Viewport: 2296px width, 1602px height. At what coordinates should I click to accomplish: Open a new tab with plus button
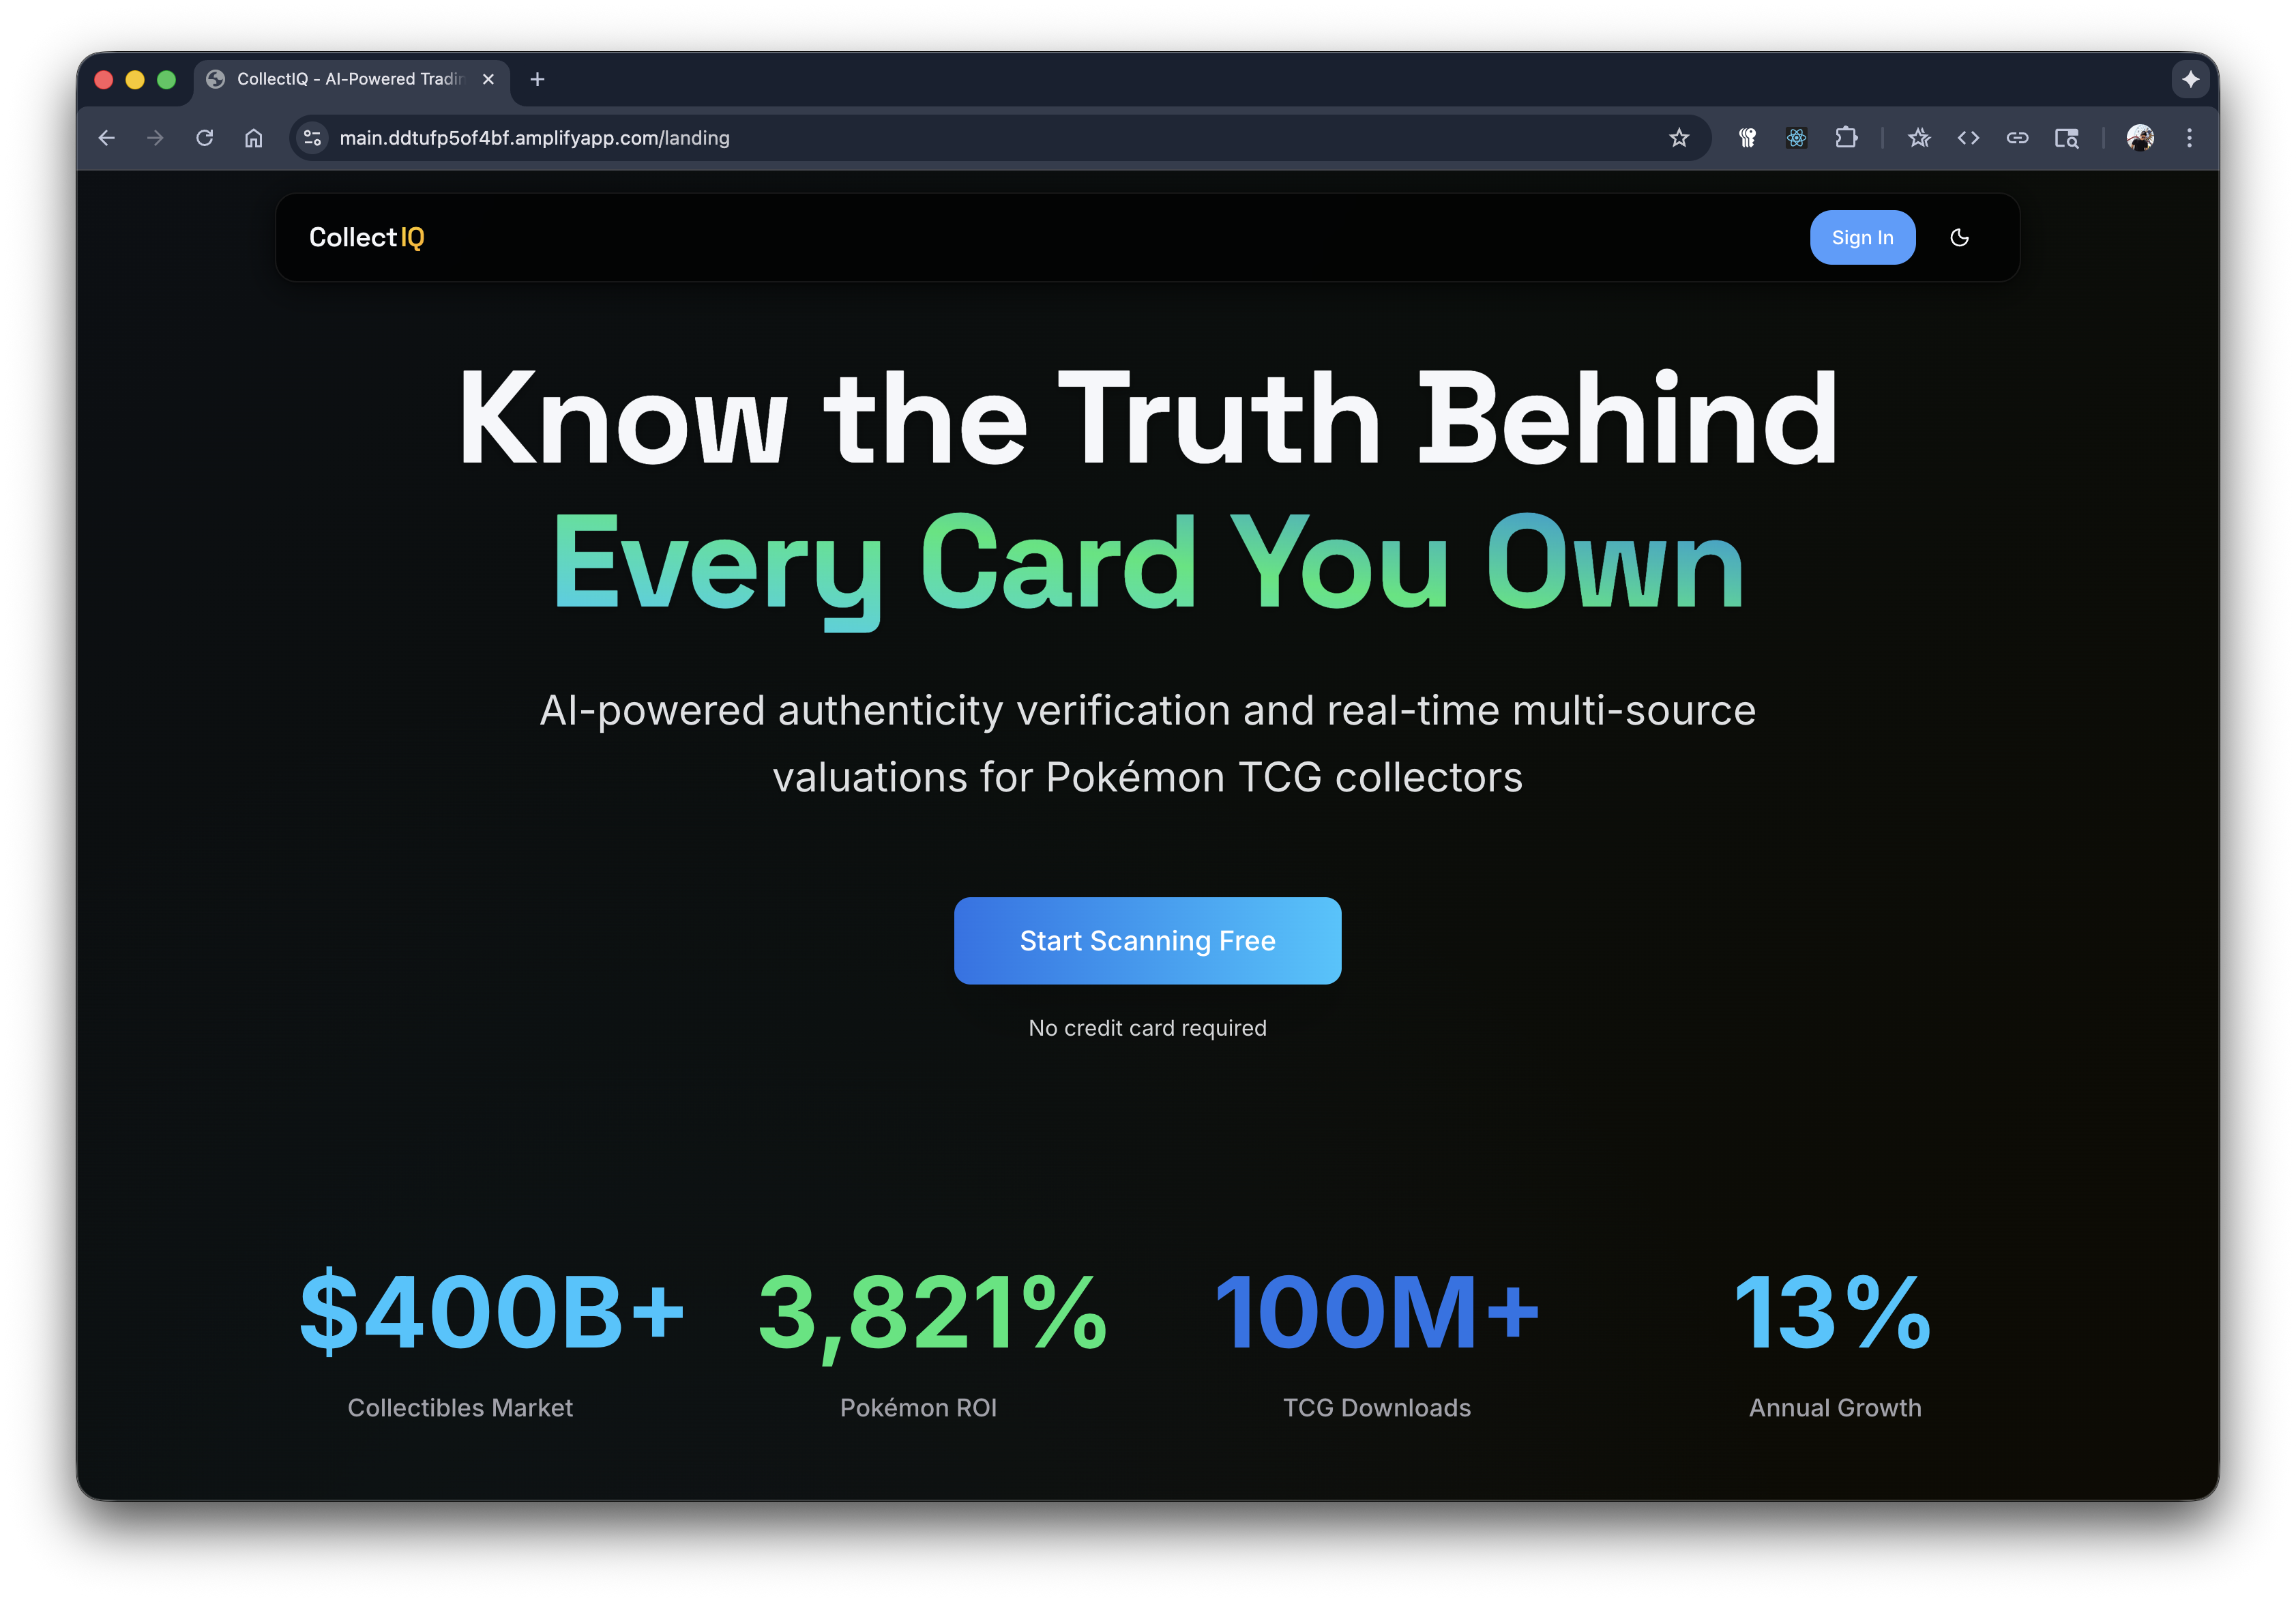click(x=537, y=79)
